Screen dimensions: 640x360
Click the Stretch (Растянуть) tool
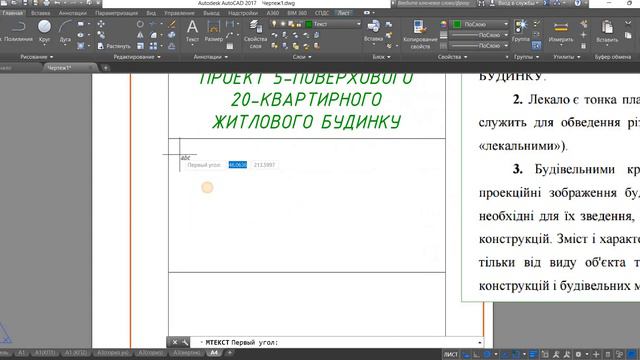[x=114, y=46]
